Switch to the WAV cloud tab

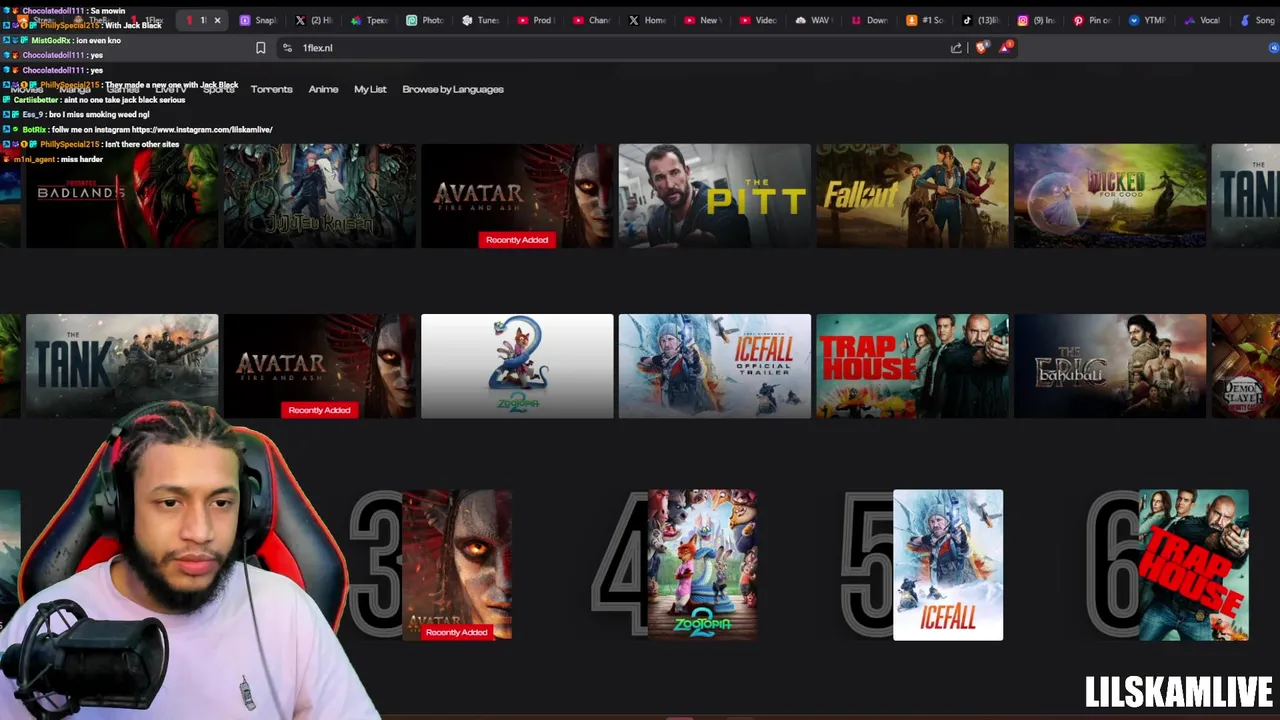click(814, 20)
